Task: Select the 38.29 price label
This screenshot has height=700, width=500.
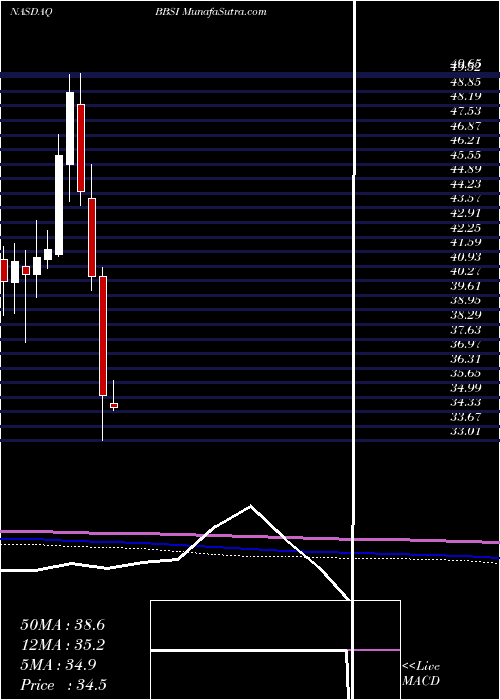Action: pyautogui.click(x=465, y=315)
